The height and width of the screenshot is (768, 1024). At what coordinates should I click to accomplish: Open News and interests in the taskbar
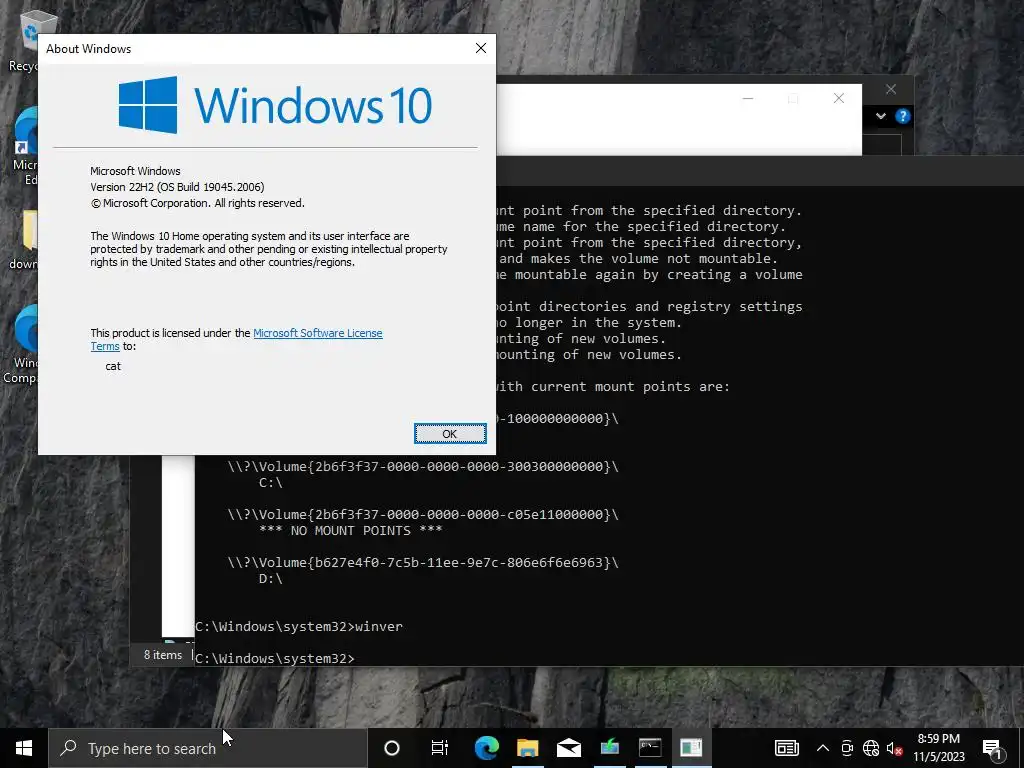click(786, 748)
